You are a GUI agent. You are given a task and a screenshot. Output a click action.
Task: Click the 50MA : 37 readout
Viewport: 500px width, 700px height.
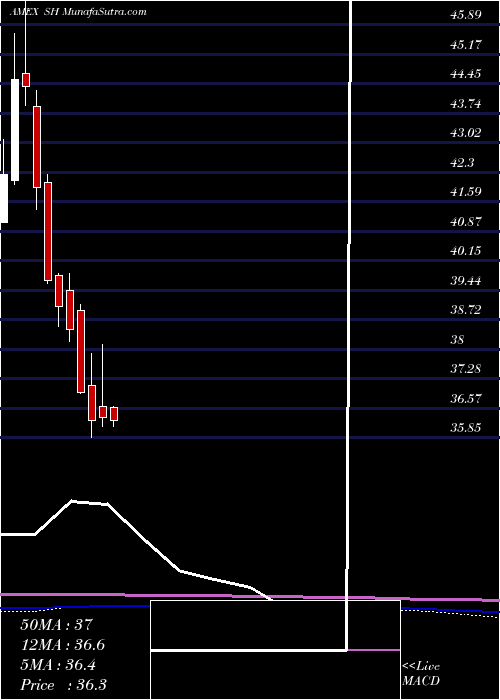(56, 625)
